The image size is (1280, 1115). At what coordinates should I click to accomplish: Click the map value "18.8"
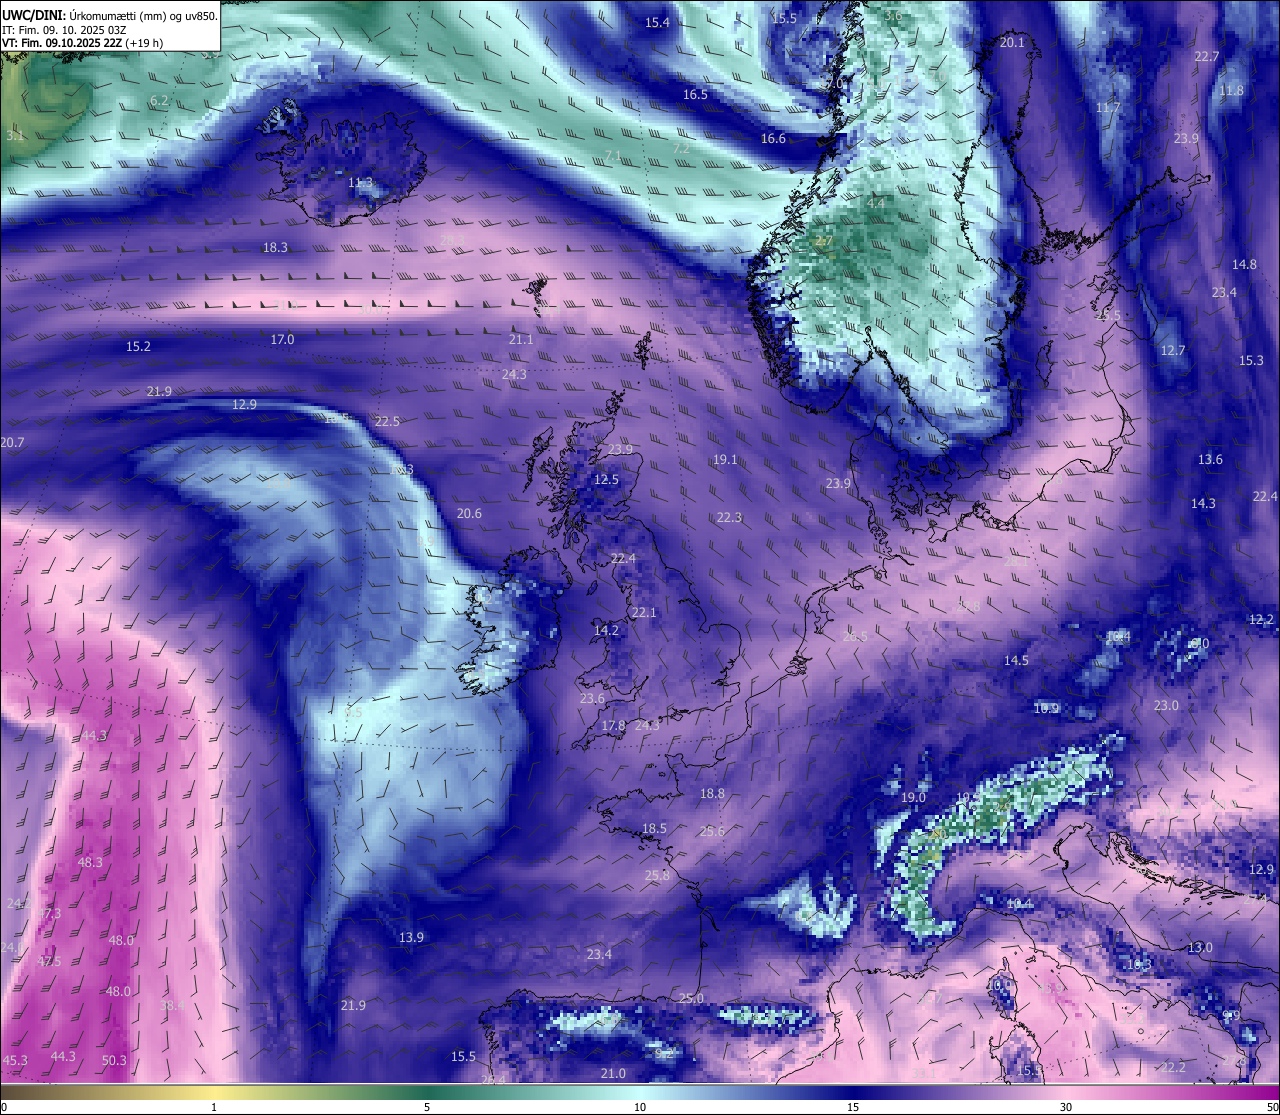[x=712, y=793]
